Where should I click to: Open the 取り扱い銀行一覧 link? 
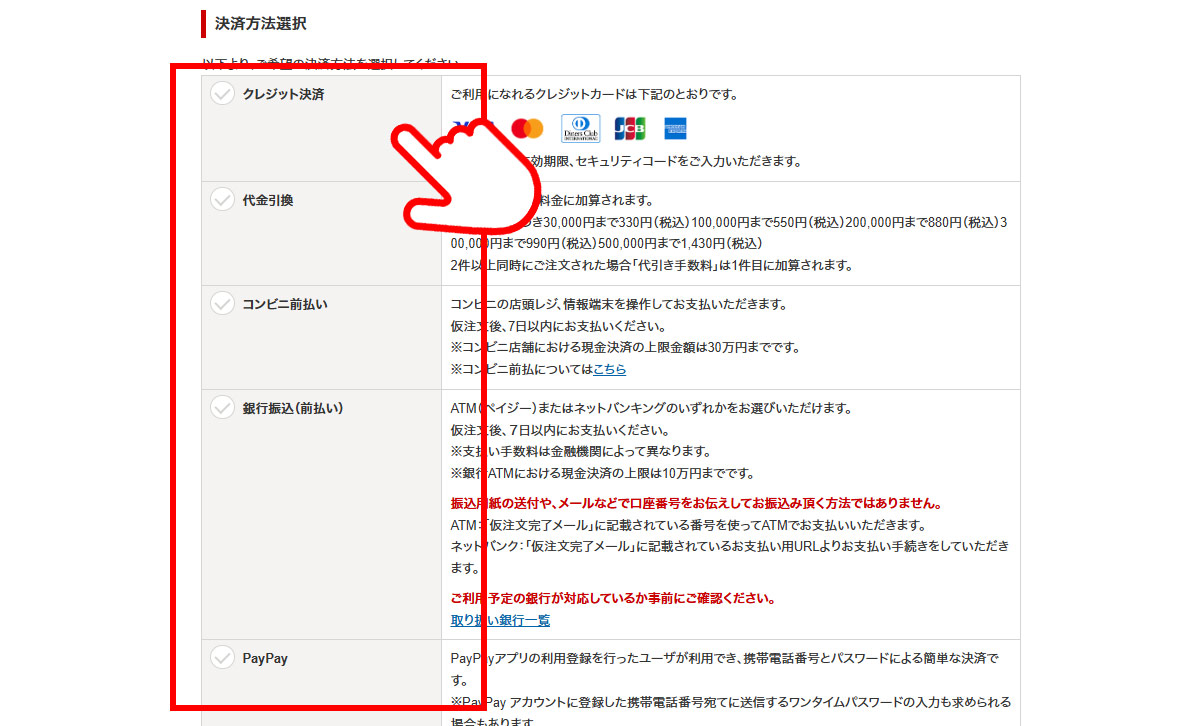500,620
